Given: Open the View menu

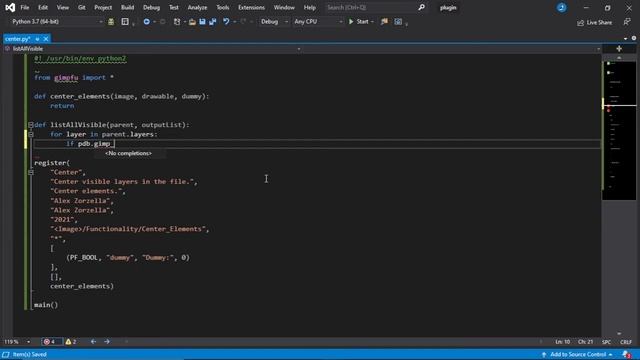Looking at the screenshot, I should click(62, 7).
